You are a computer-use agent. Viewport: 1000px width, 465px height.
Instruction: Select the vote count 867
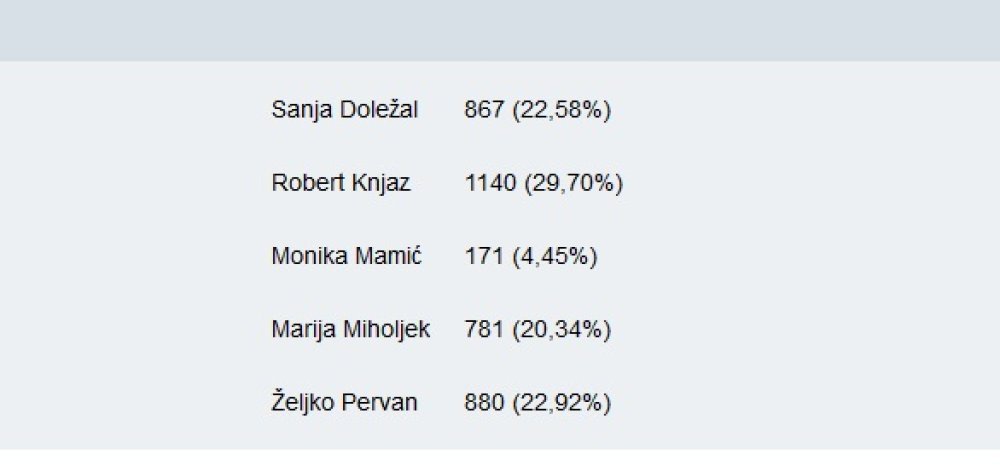click(485, 110)
